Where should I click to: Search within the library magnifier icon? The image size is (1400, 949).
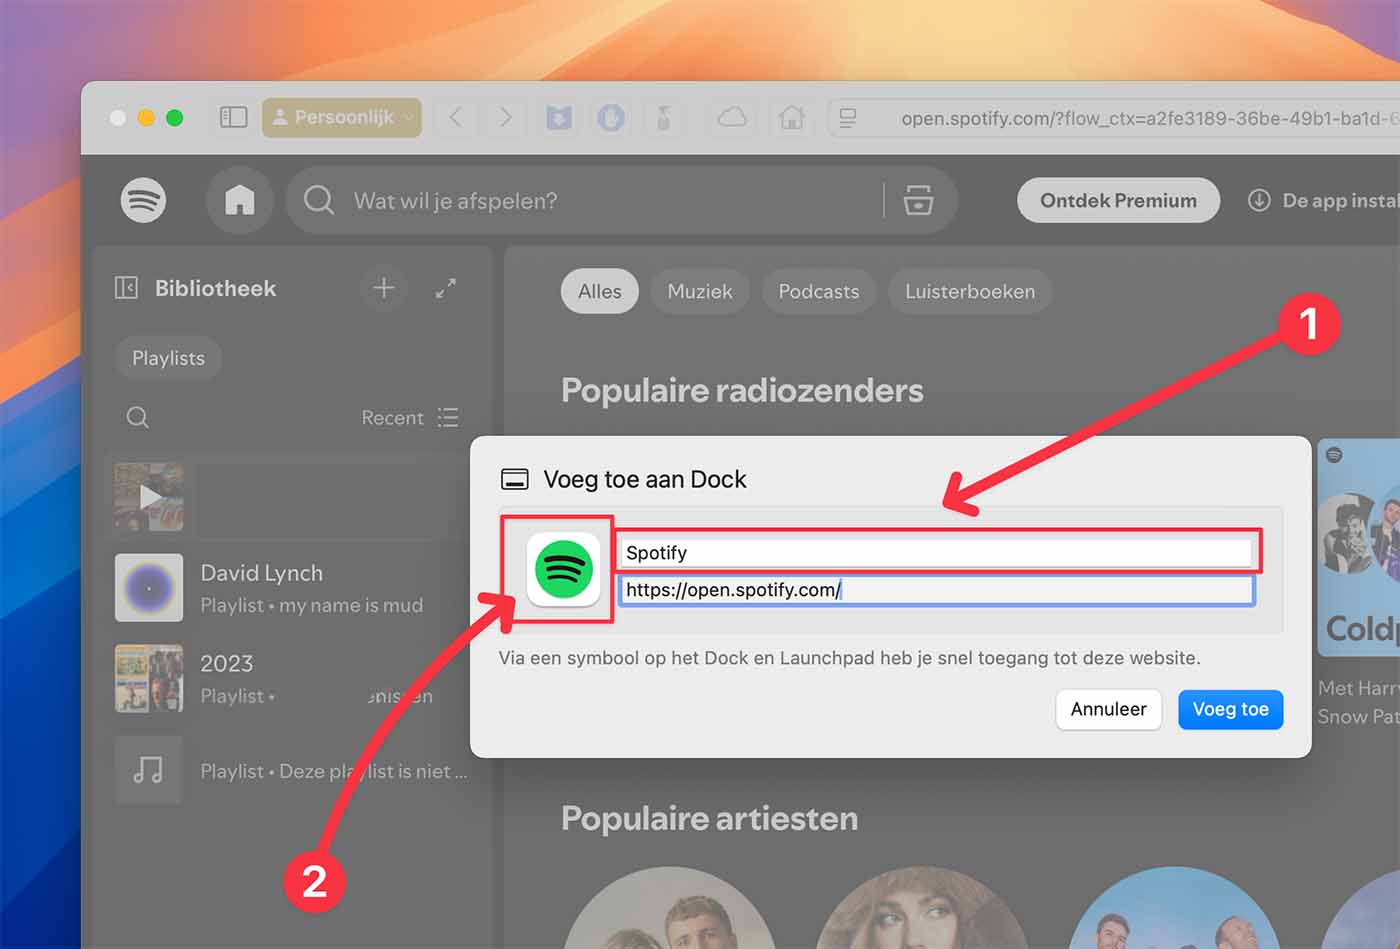click(138, 417)
